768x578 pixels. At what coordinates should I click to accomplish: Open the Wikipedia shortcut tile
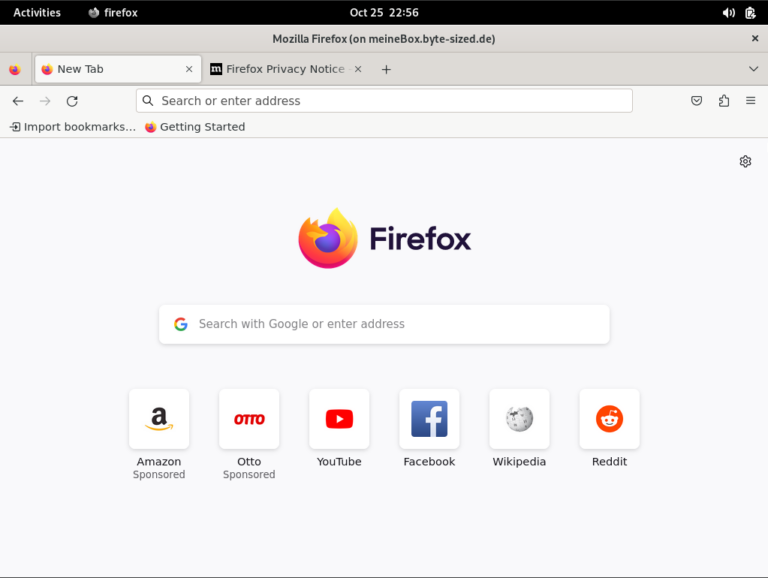click(519, 419)
